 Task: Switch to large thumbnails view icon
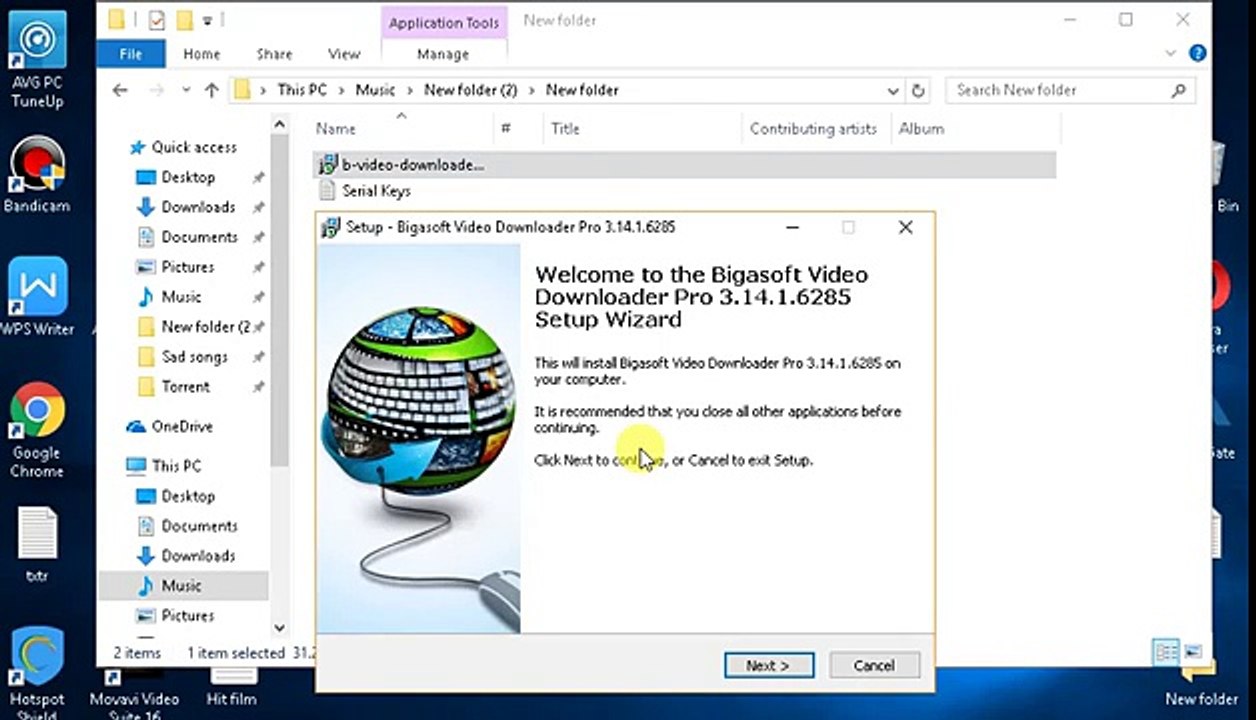[x=1192, y=652]
